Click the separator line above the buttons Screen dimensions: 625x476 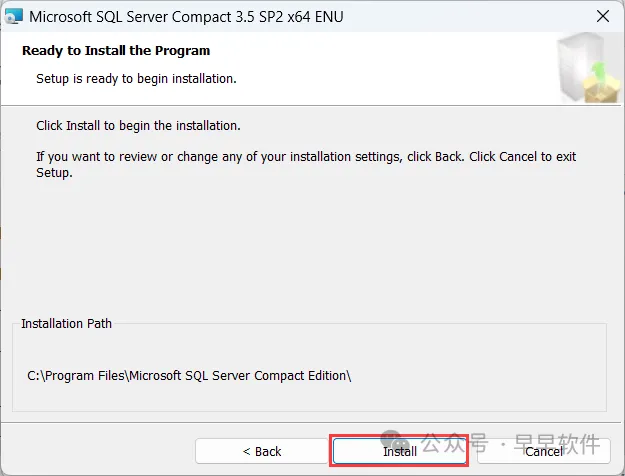[x=311, y=422]
